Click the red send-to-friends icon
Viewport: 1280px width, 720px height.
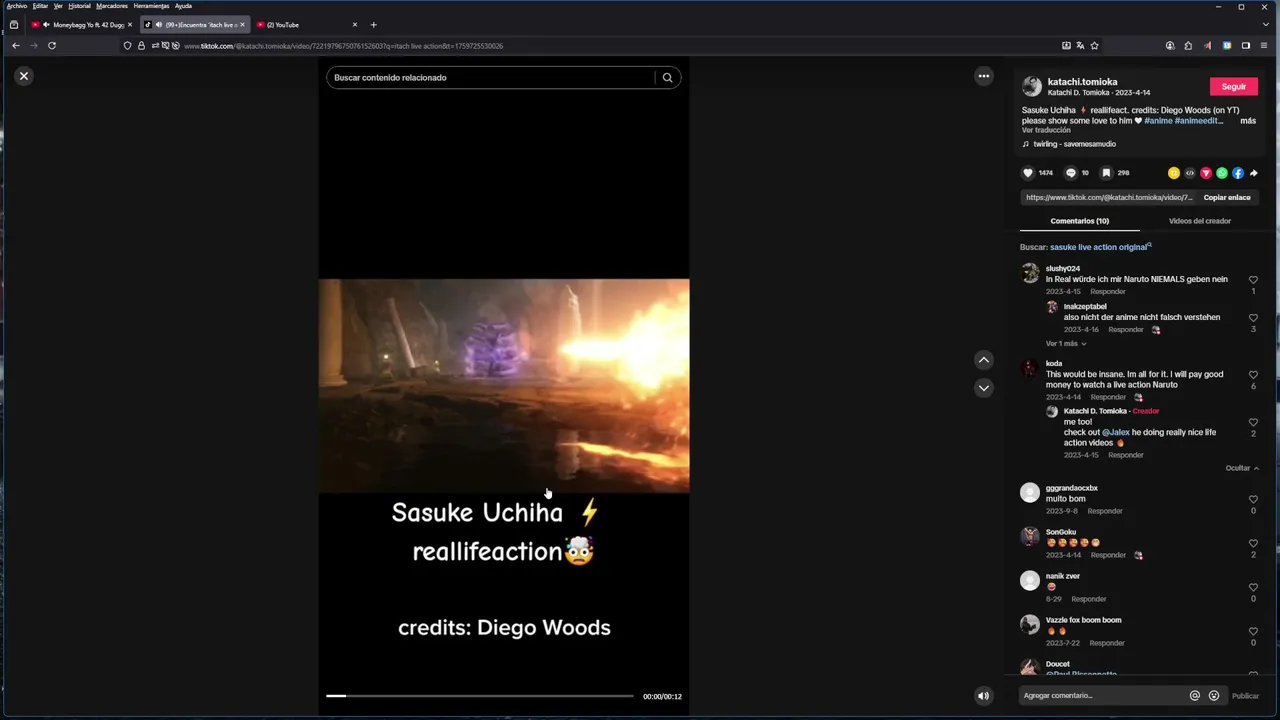click(x=1206, y=173)
